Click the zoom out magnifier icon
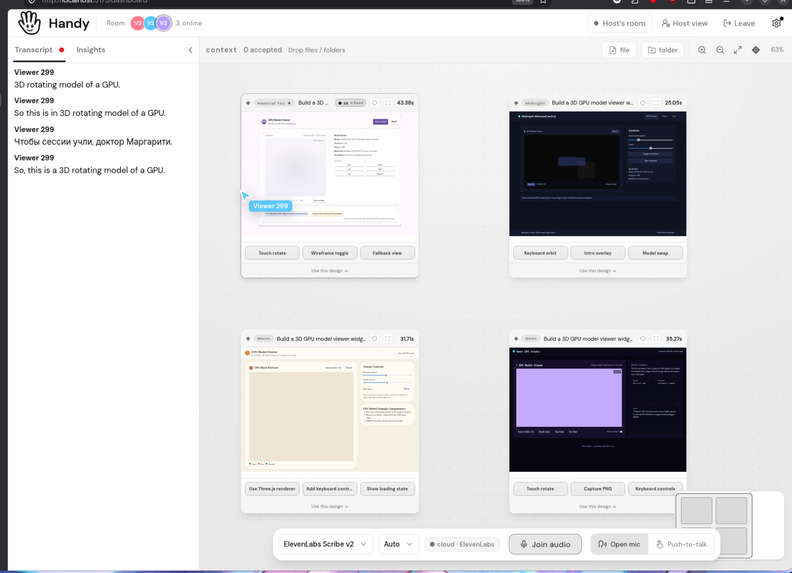This screenshot has width=792, height=573. coord(720,50)
